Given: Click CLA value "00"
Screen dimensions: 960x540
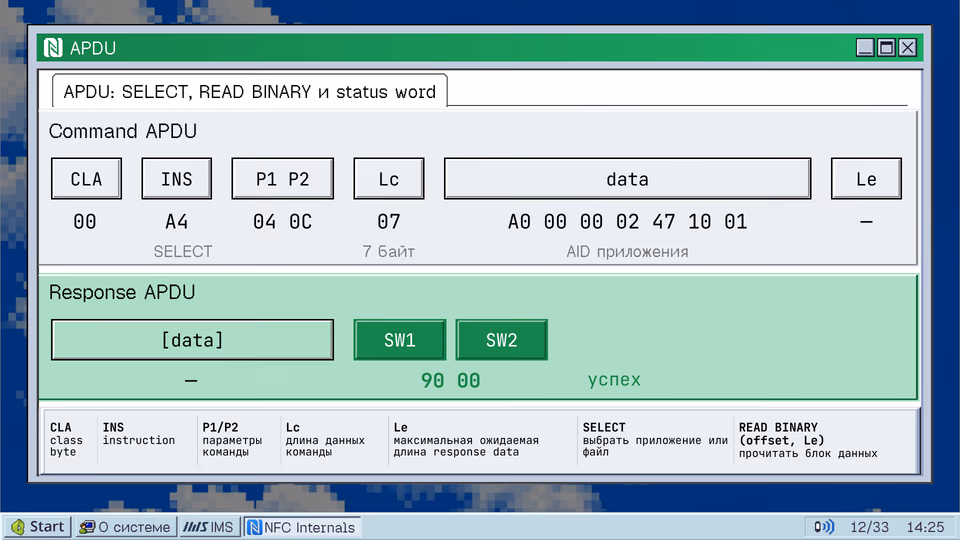Looking at the screenshot, I should coord(84,222).
